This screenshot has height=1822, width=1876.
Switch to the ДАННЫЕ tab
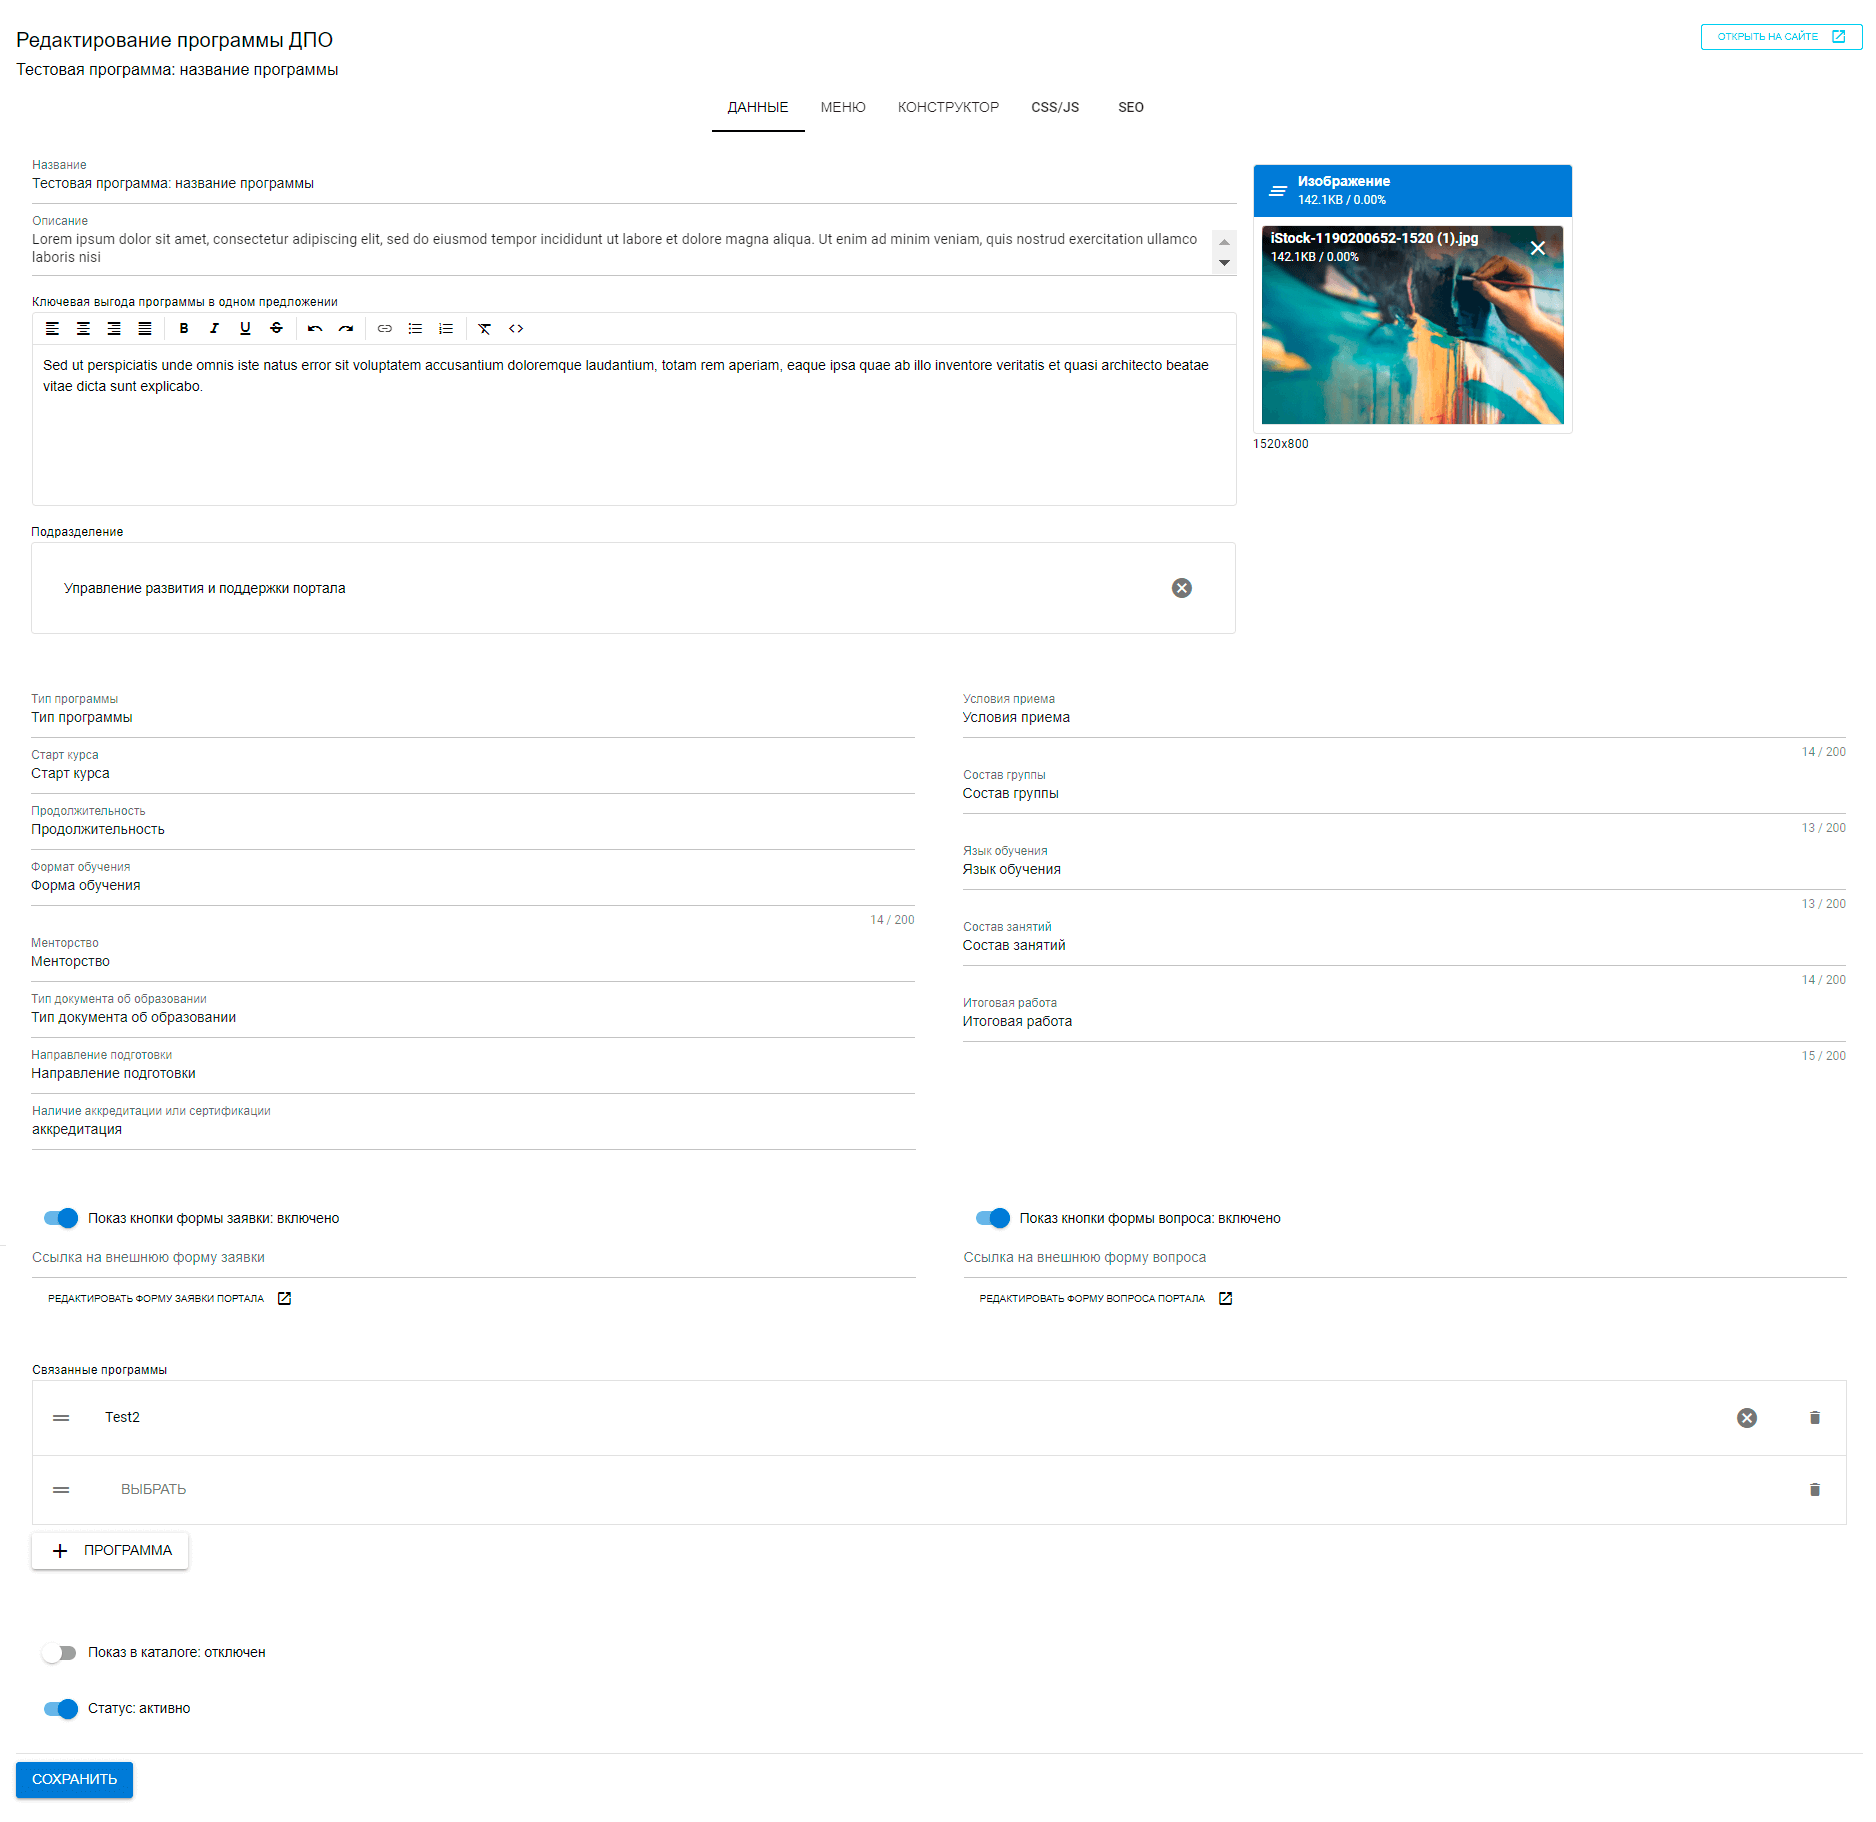[x=758, y=107]
